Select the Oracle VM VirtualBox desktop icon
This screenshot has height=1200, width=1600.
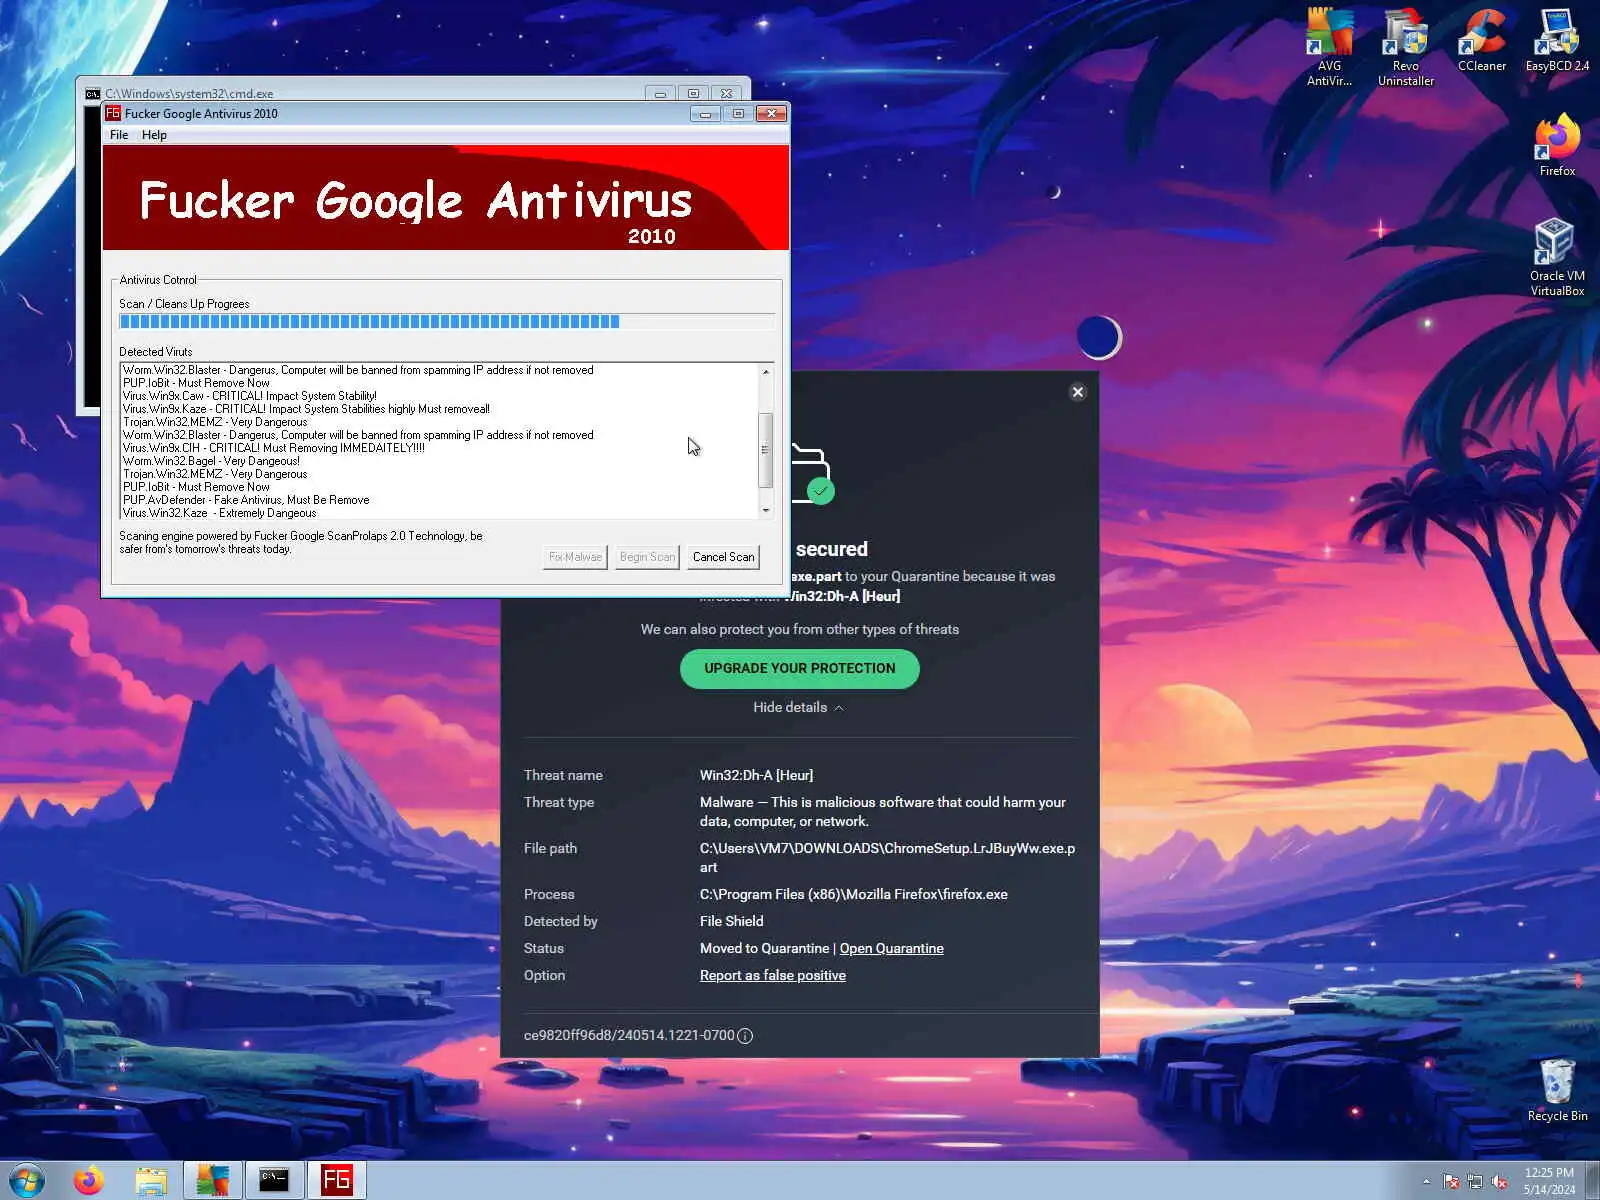coord(1557,257)
